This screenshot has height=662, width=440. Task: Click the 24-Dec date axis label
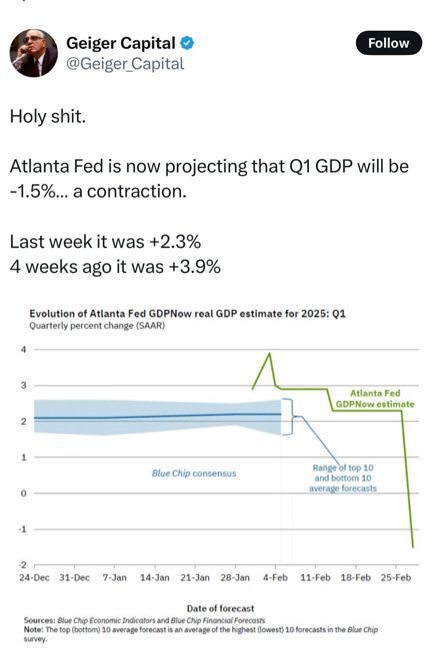(34, 577)
